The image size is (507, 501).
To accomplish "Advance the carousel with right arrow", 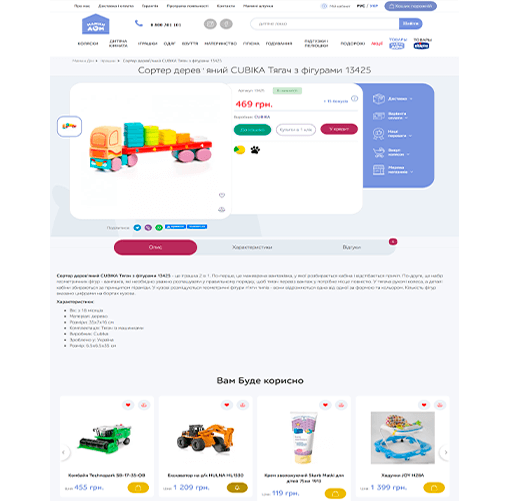I will [445, 452].
